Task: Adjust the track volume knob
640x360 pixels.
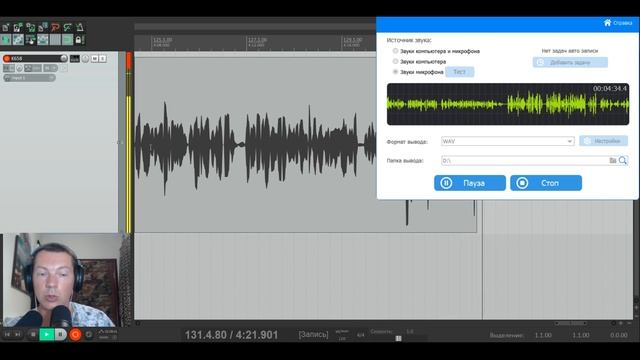Action: [64, 58]
